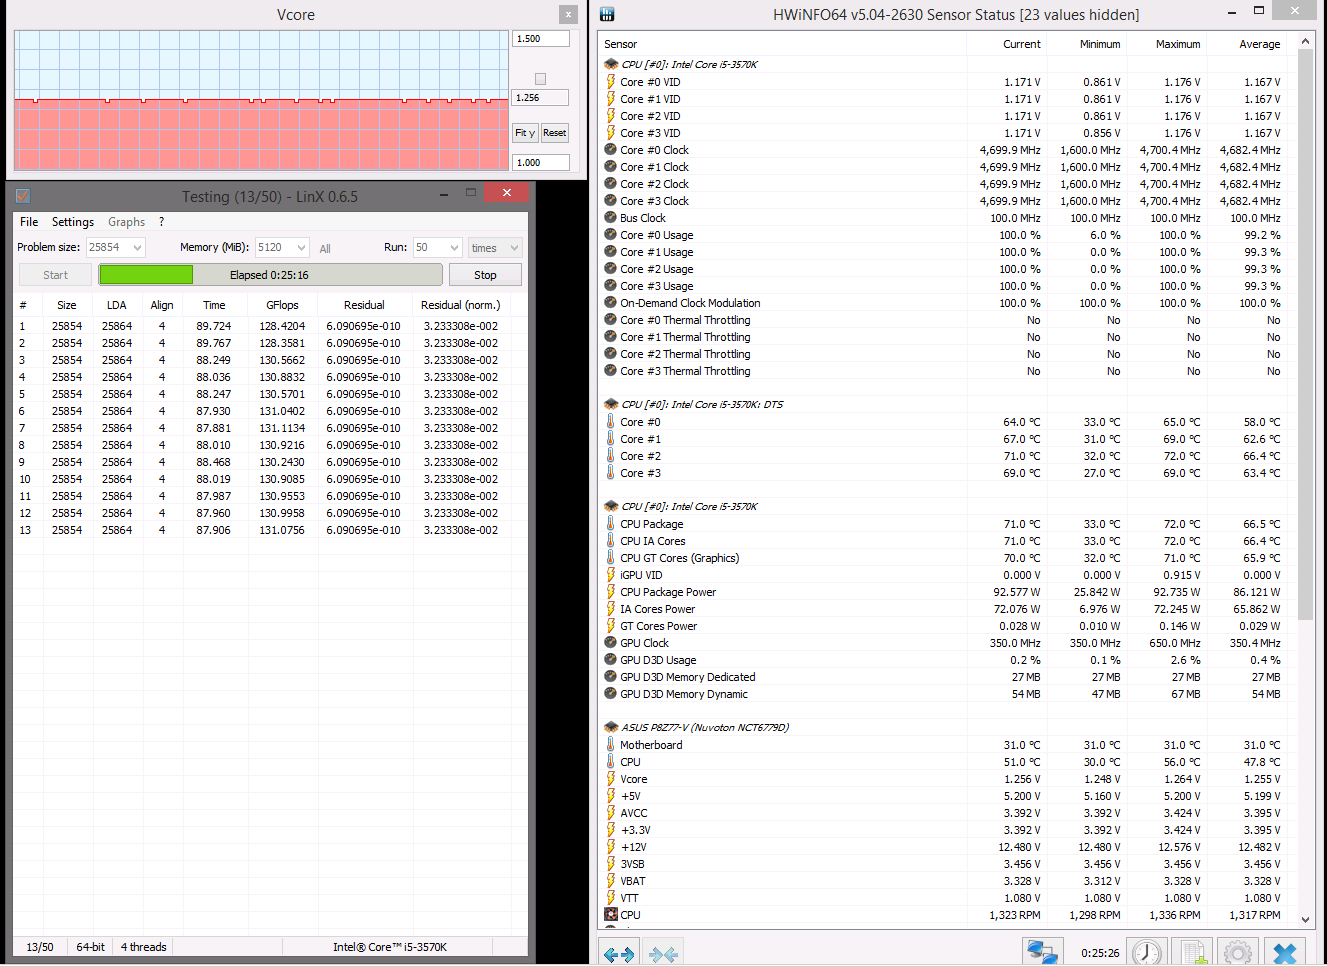Image resolution: width=1327 pixels, height=967 pixels.
Task: Select the VBAT sensor row
Action: pyautogui.click(x=947, y=881)
